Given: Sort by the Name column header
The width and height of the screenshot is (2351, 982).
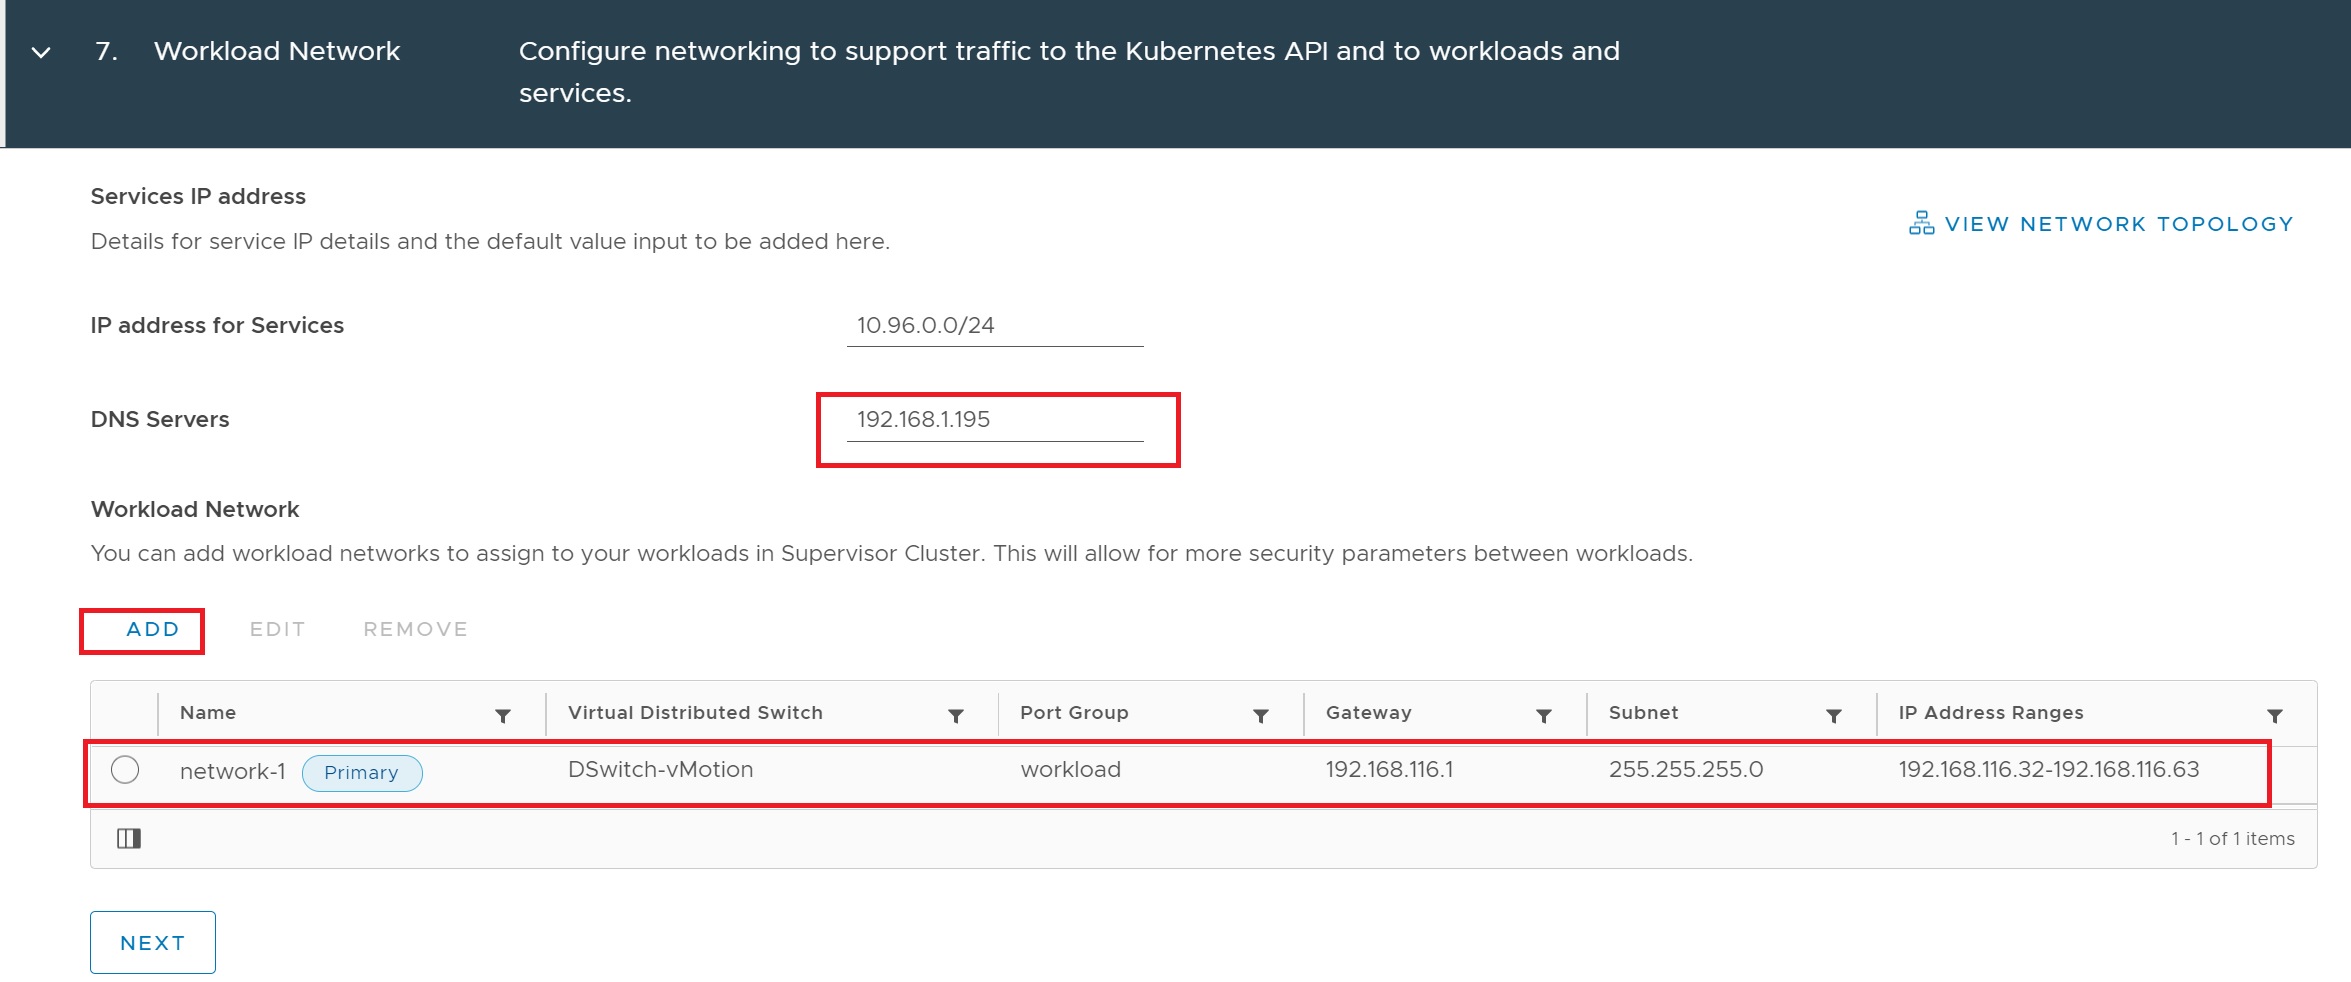Looking at the screenshot, I should click(208, 713).
